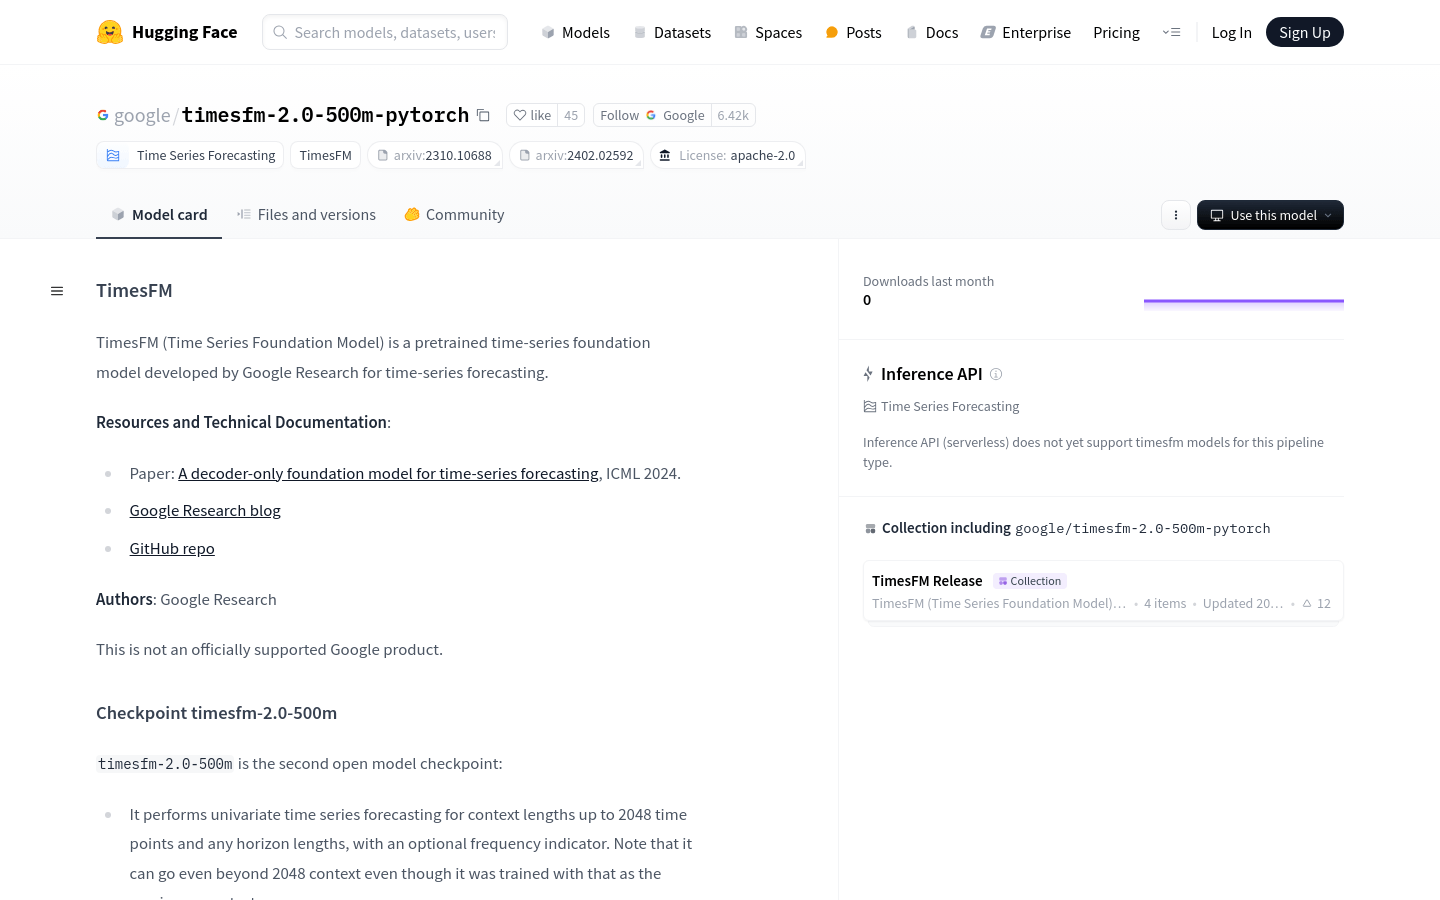
Task: Expand the Use this model dropdown
Action: coord(1270,215)
